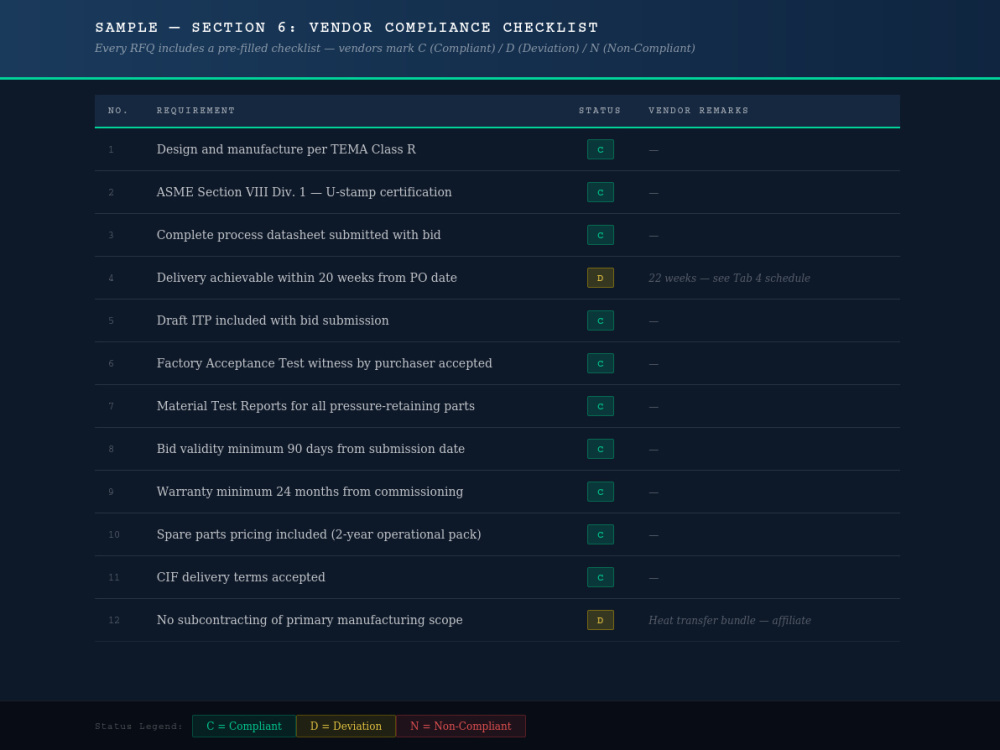Click 'Delivery achievable within 20 weeks from PO date'
1000x750 pixels.
pyautogui.click(x=307, y=277)
